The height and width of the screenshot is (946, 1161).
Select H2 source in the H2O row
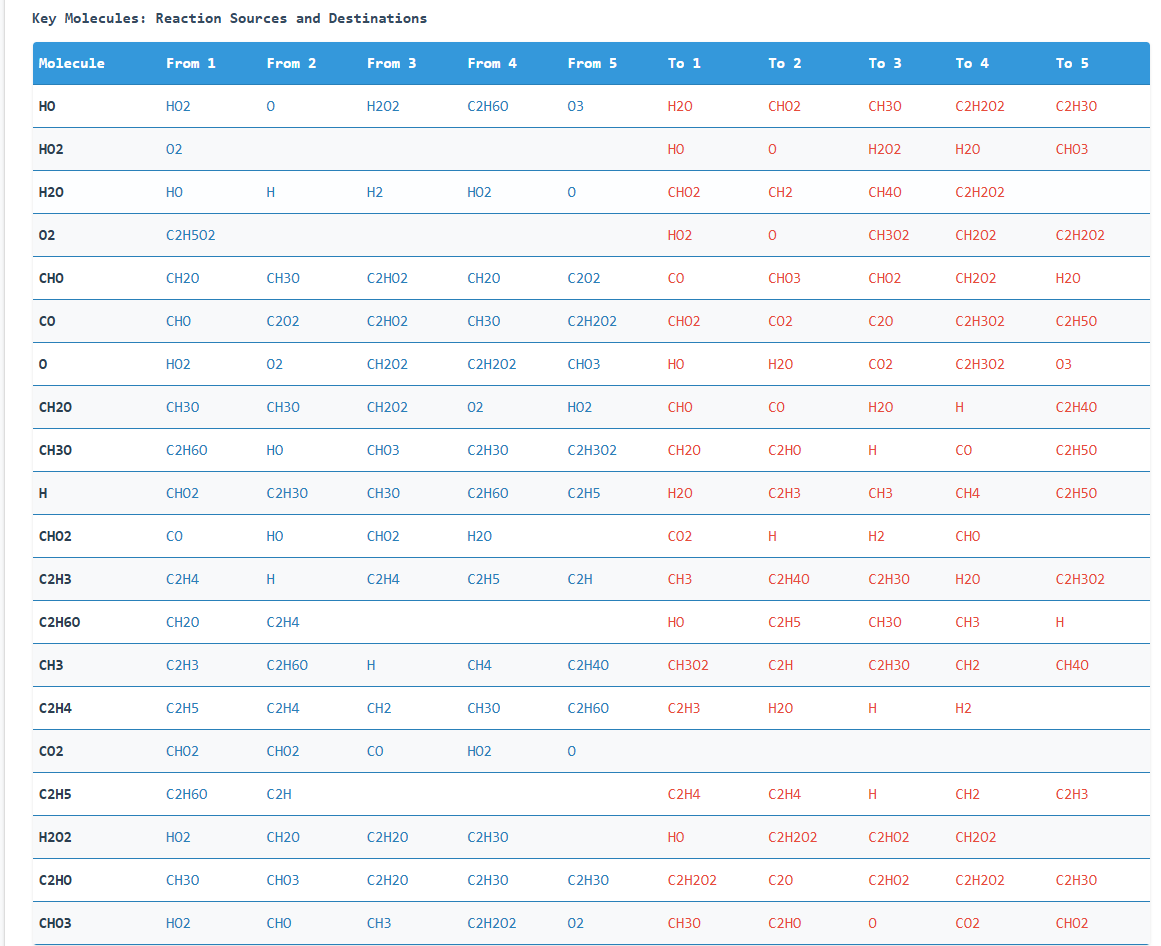(x=375, y=192)
